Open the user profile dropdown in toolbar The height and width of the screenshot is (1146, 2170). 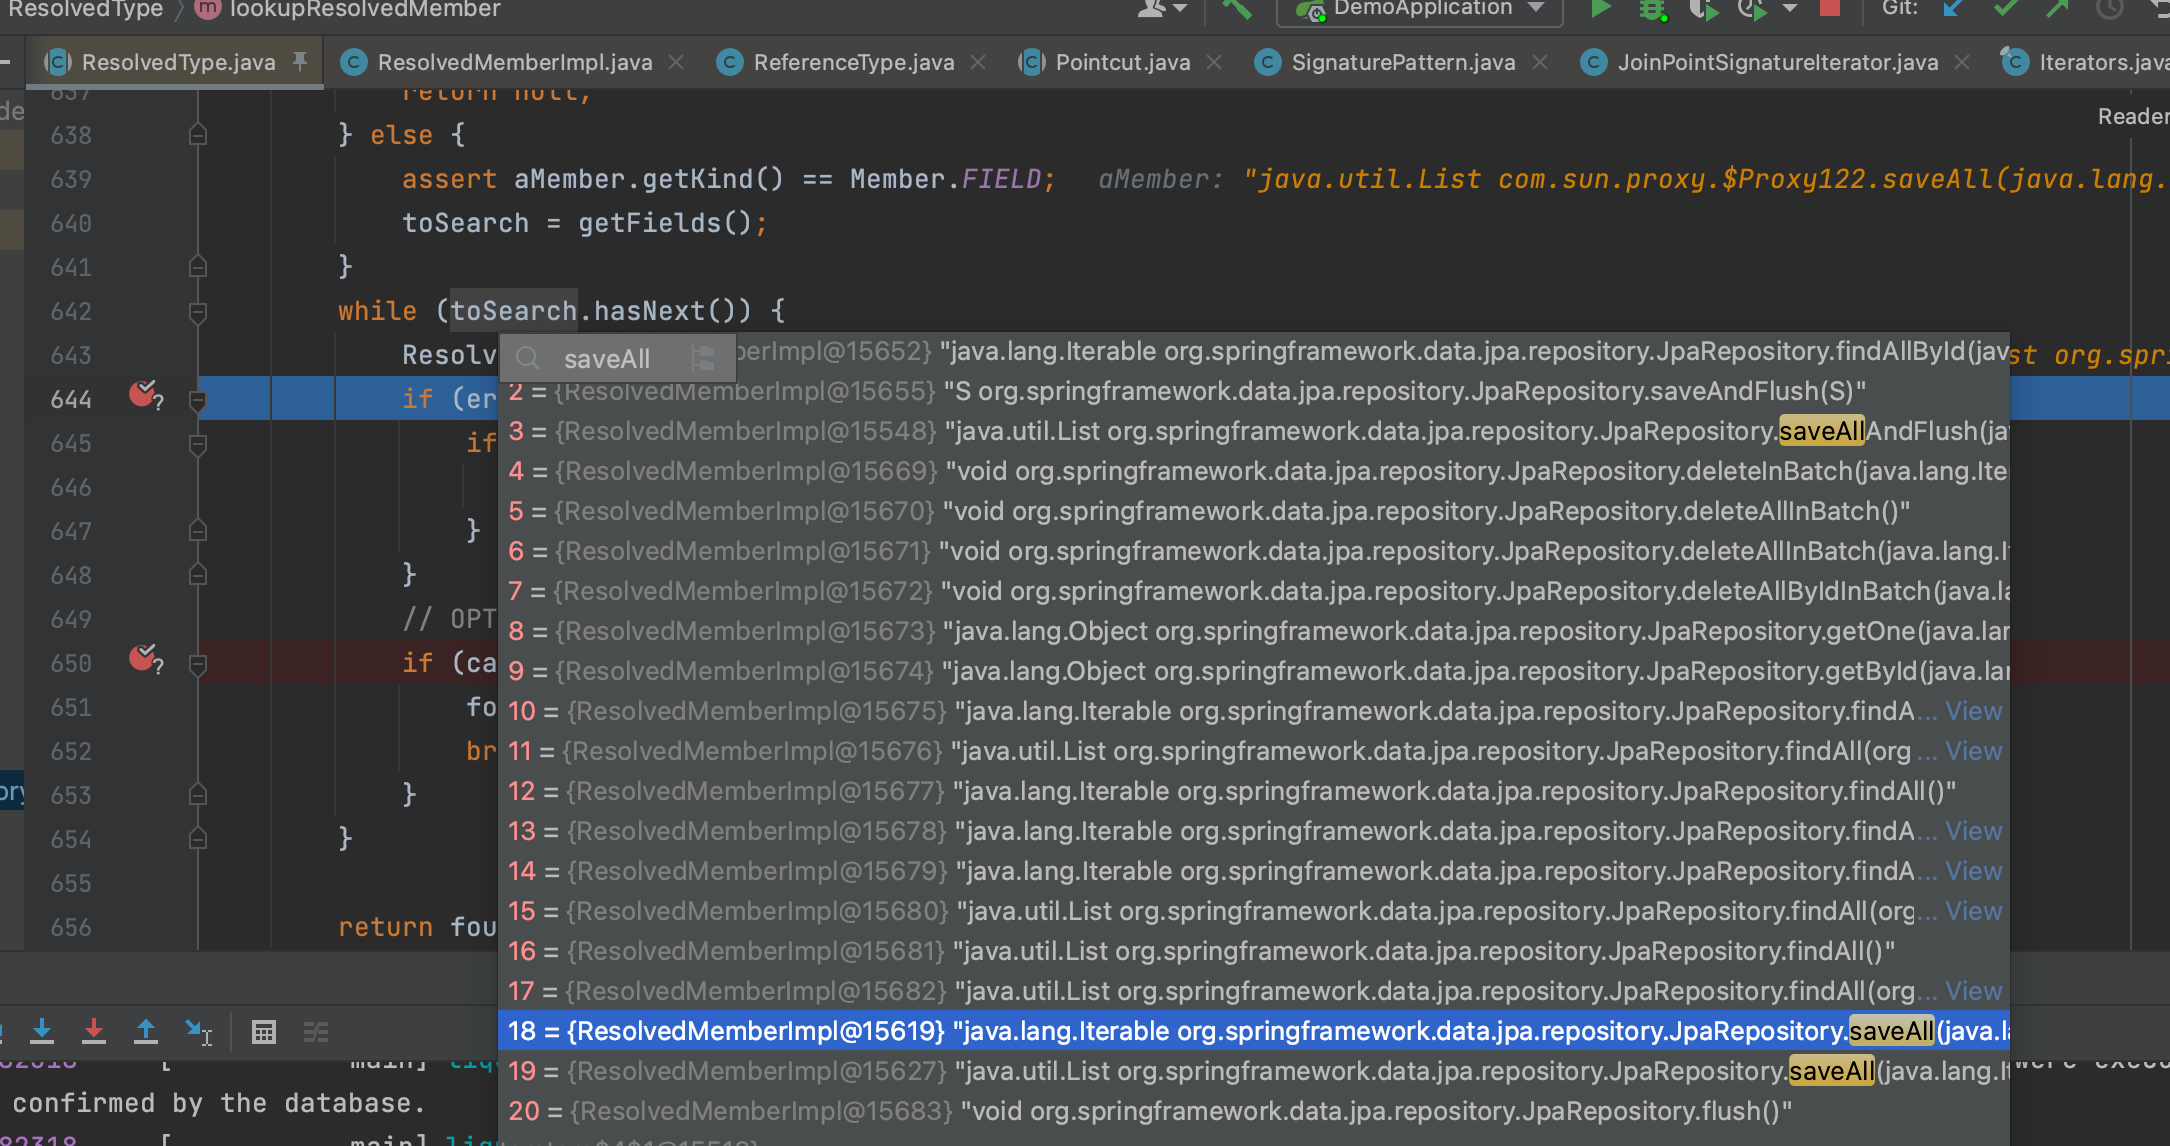pos(1162,9)
